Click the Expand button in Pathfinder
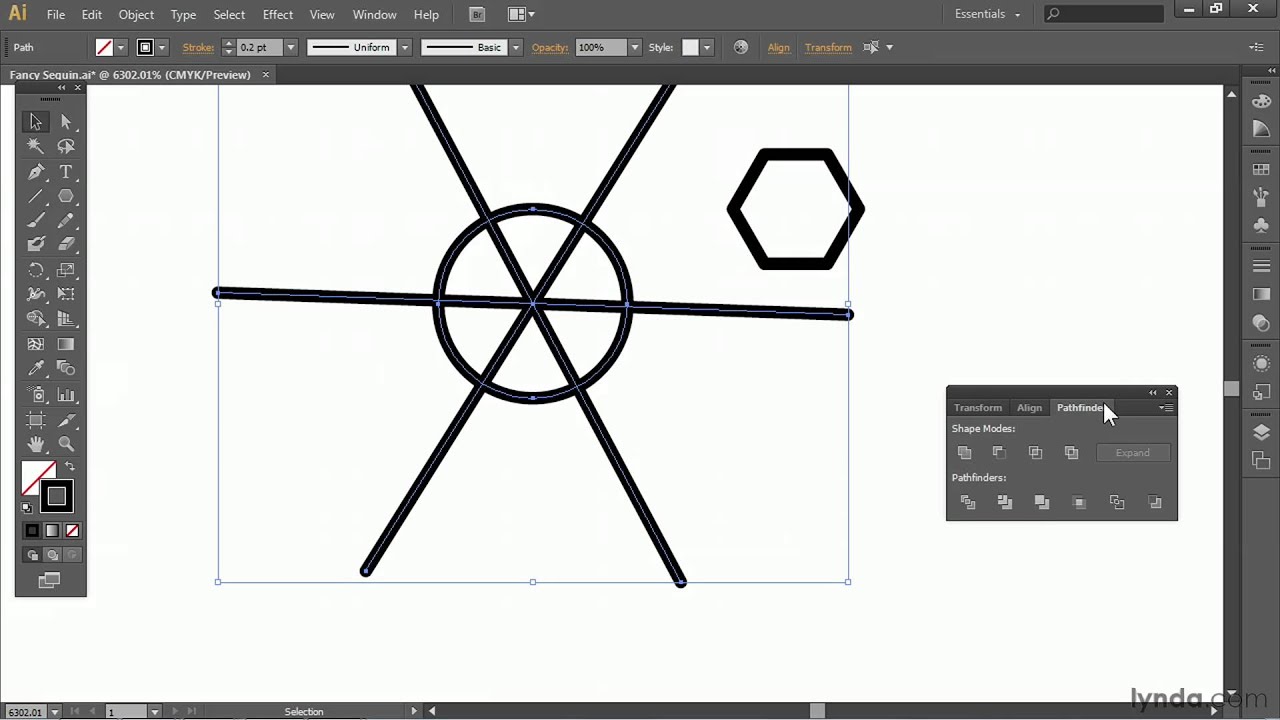The height and width of the screenshot is (720, 1280). (1132, 452)
